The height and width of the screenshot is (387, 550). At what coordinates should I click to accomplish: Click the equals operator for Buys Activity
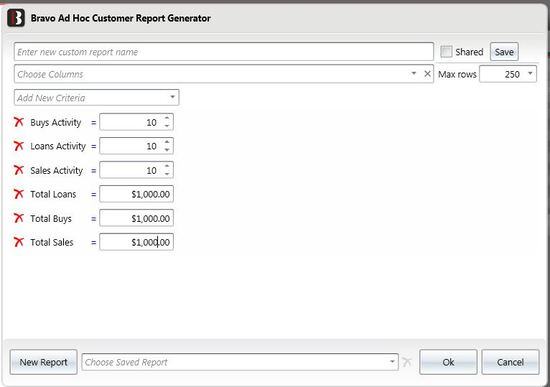pos(93,123)
